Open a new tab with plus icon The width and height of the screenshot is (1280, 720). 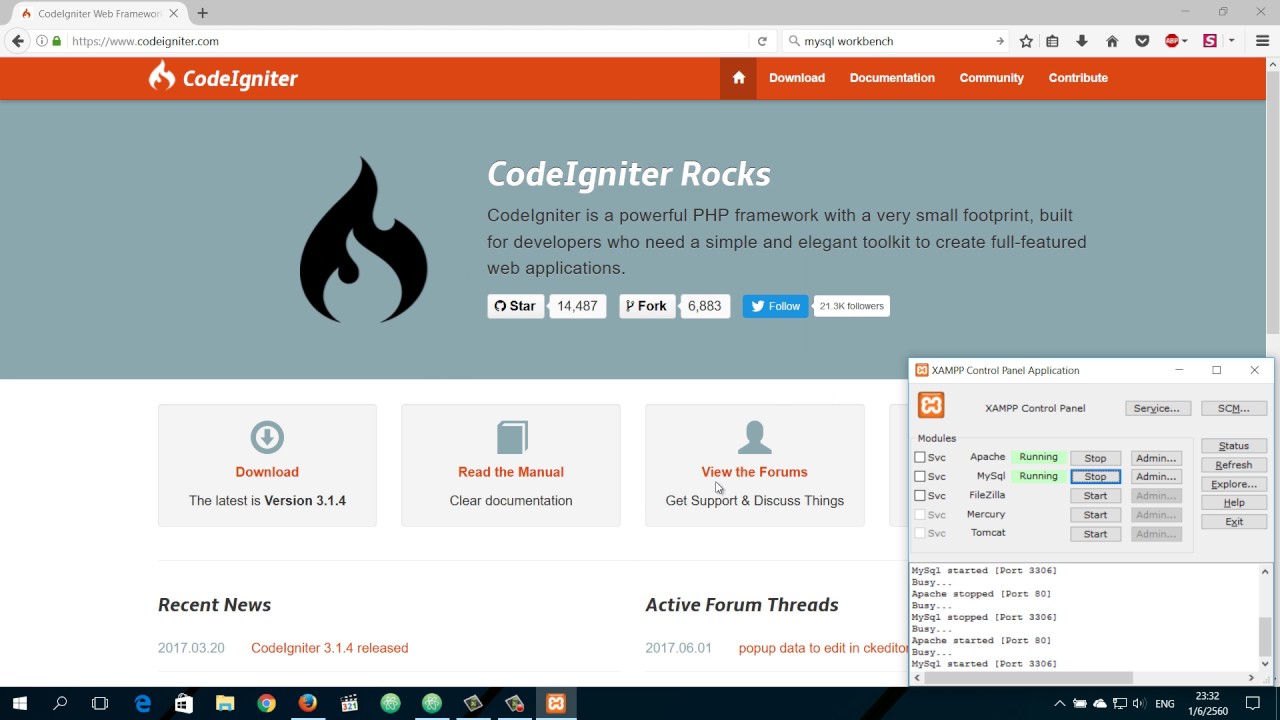203,13
